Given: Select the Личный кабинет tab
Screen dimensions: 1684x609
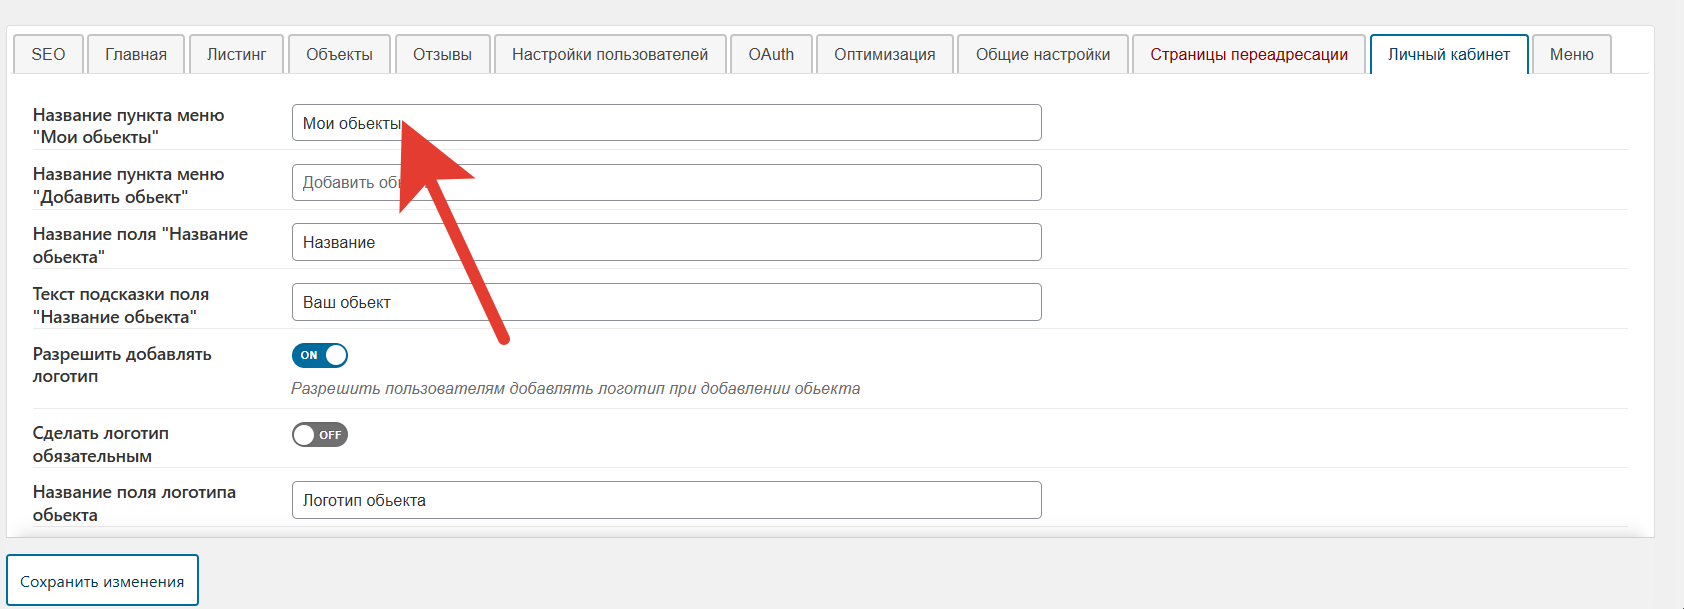Looking at the screenshot, I should (1448, 54).
